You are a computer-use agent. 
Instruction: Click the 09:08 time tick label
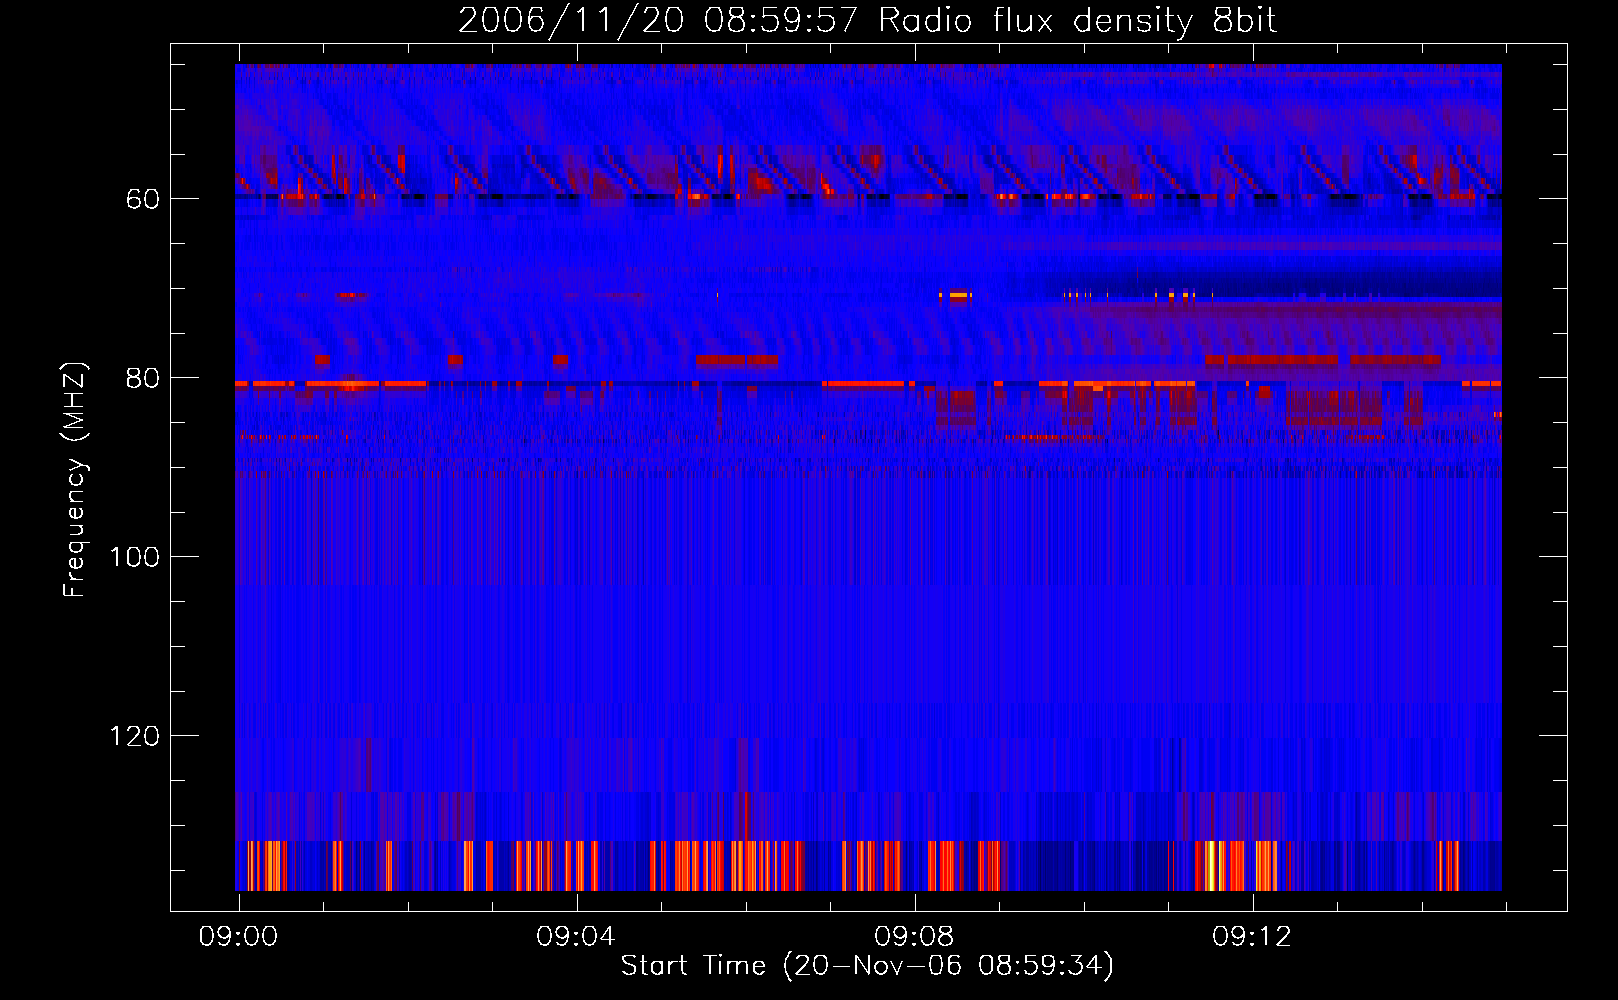coord(914,936)
